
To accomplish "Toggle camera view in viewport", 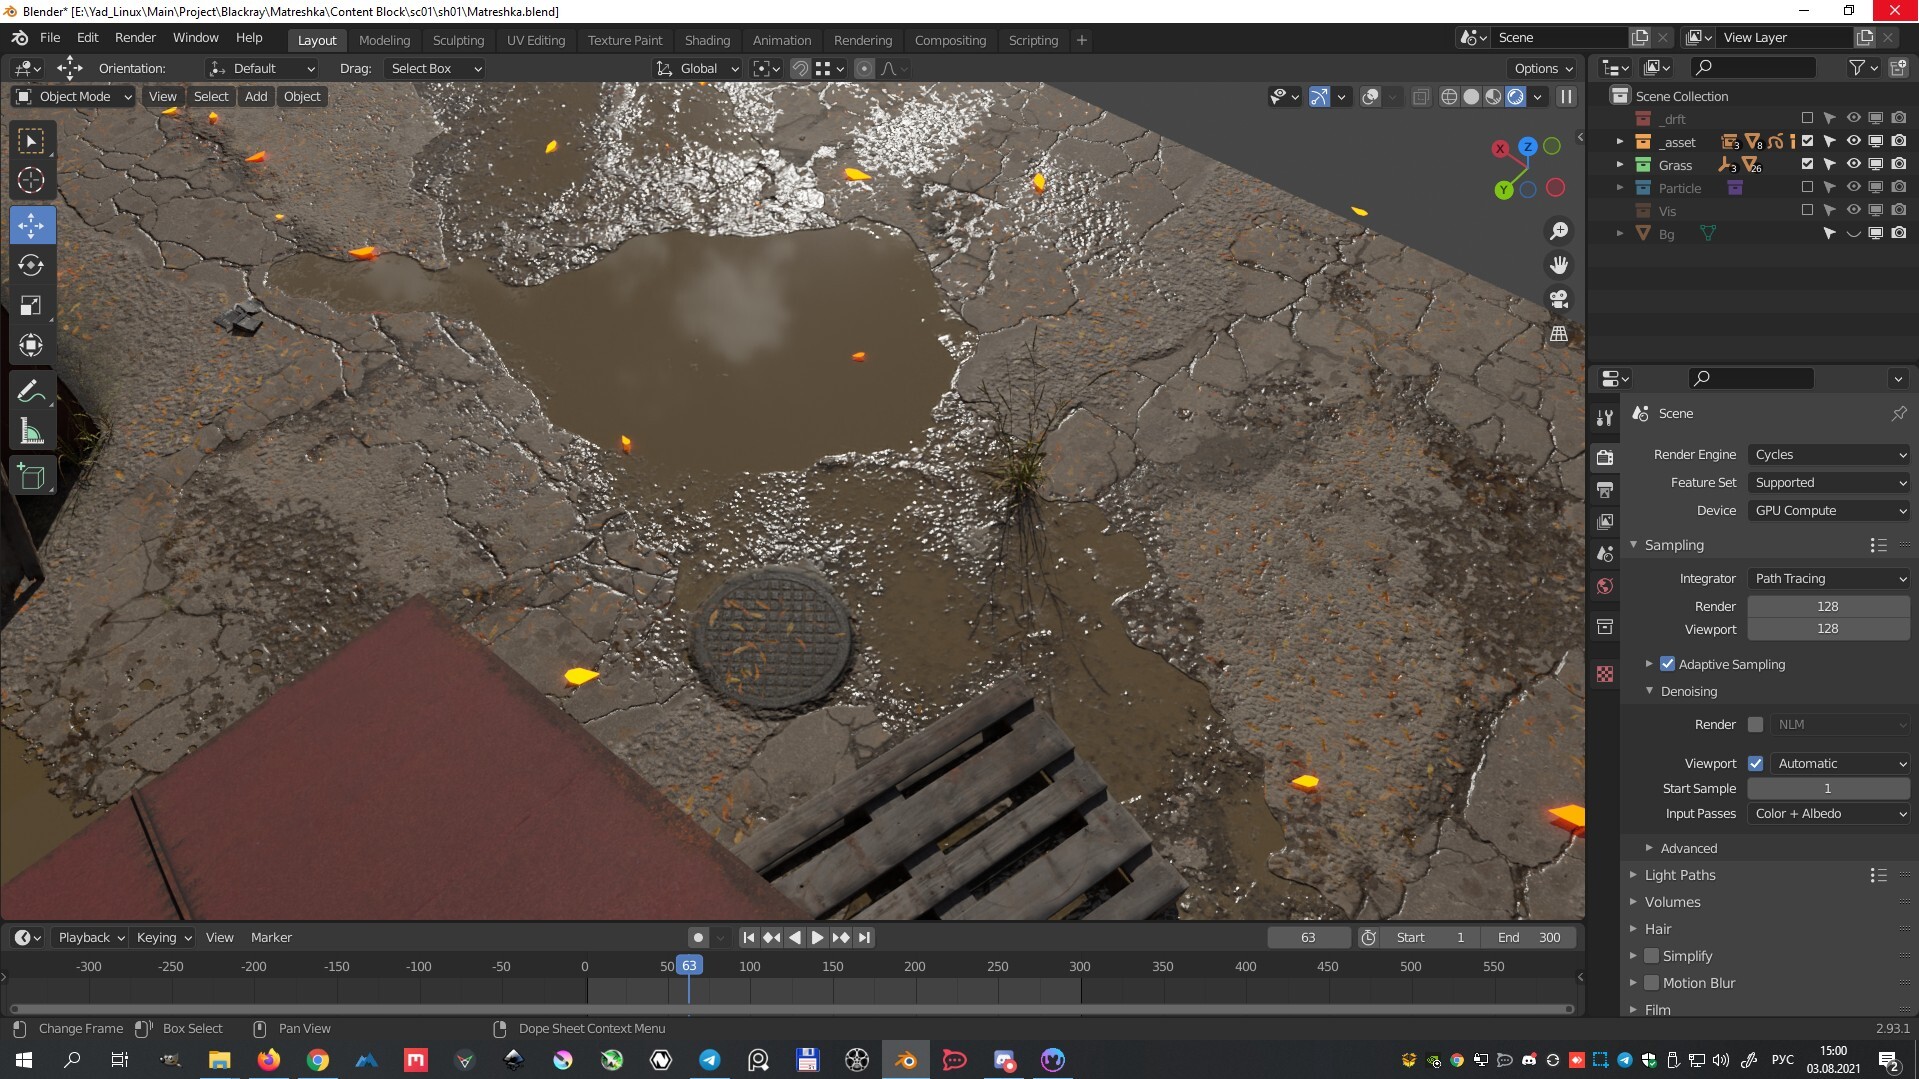I will click(x=1558, y=299).
